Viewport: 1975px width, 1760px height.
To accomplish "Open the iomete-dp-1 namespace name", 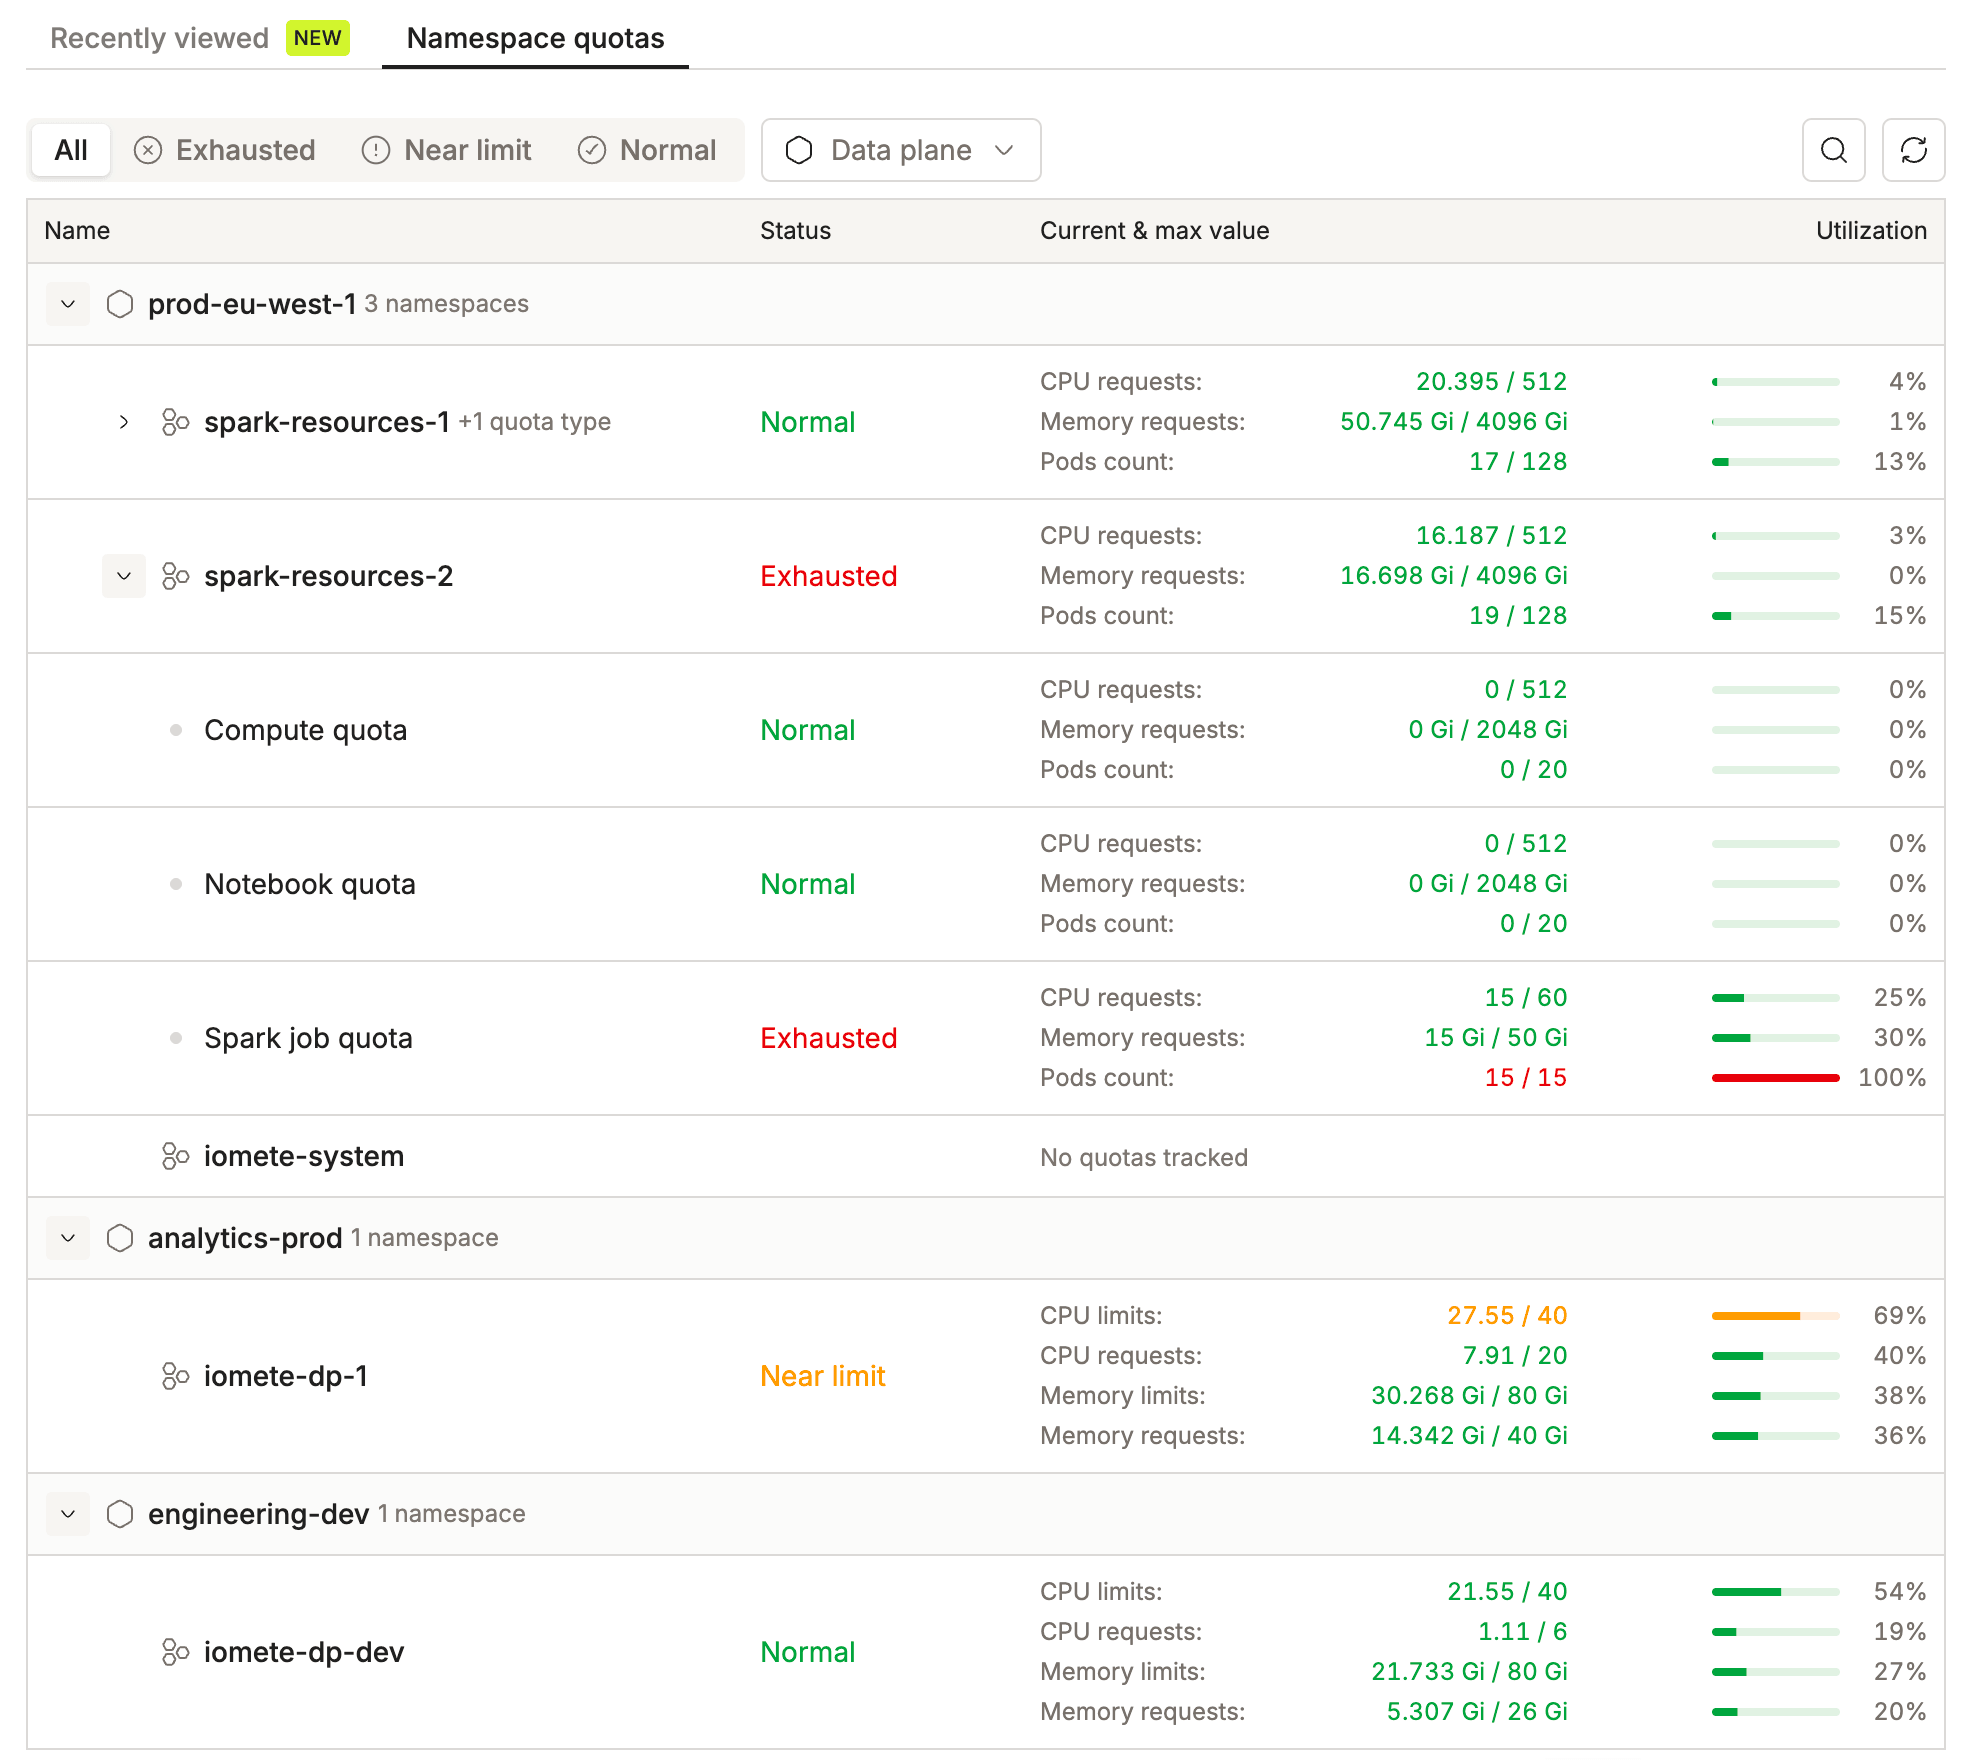I will (286, 1376).
